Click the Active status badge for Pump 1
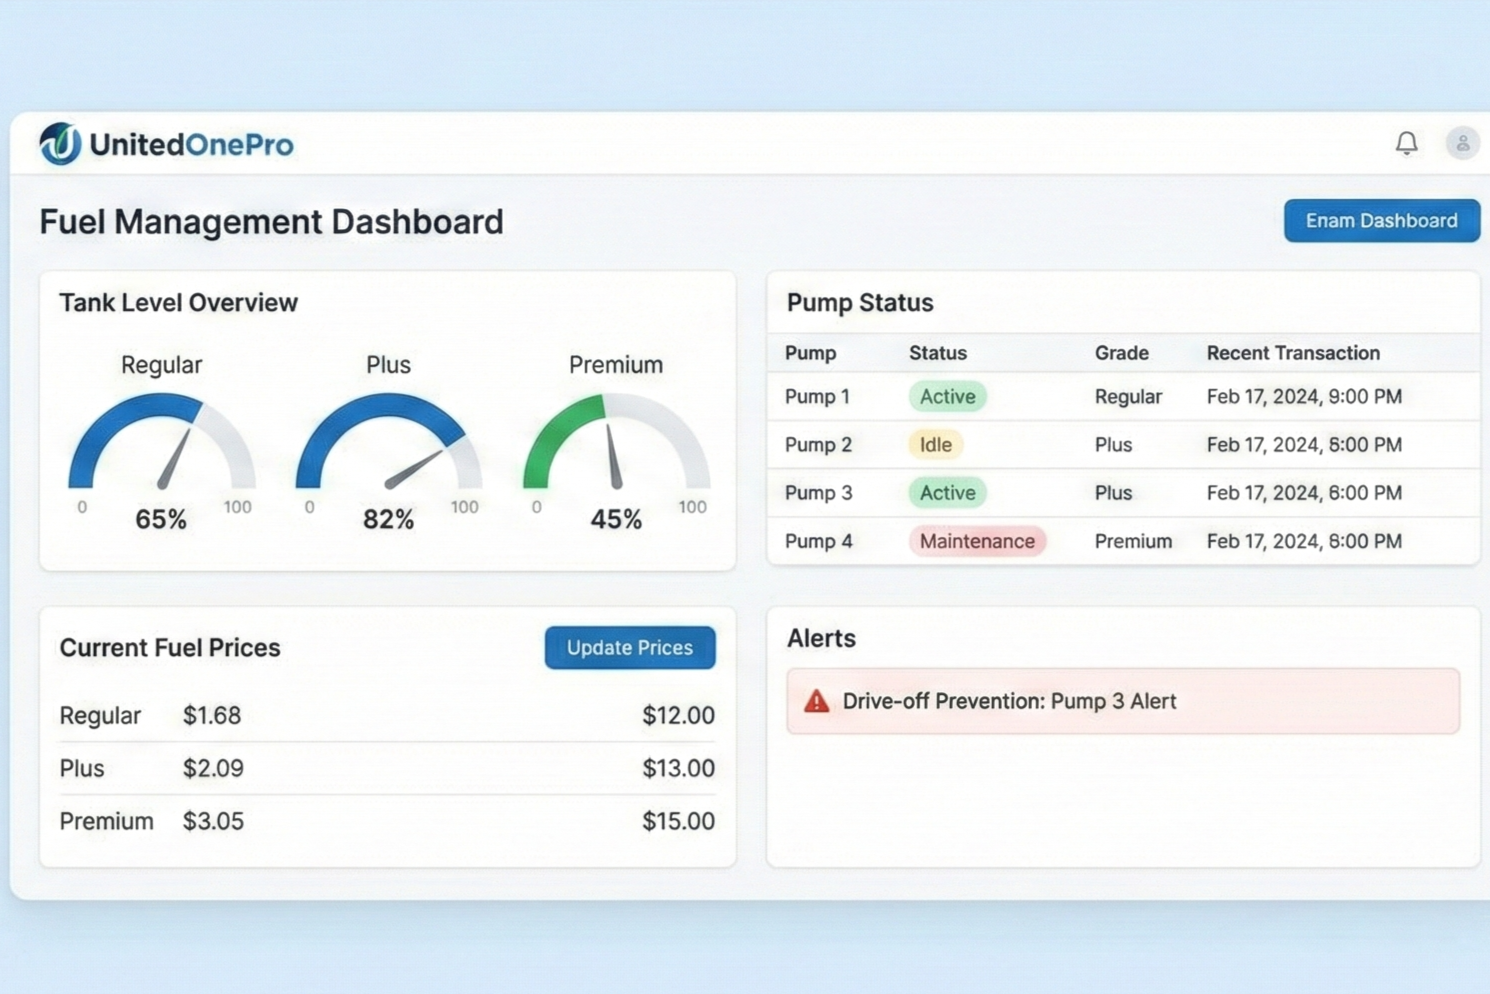 [947, 397]
